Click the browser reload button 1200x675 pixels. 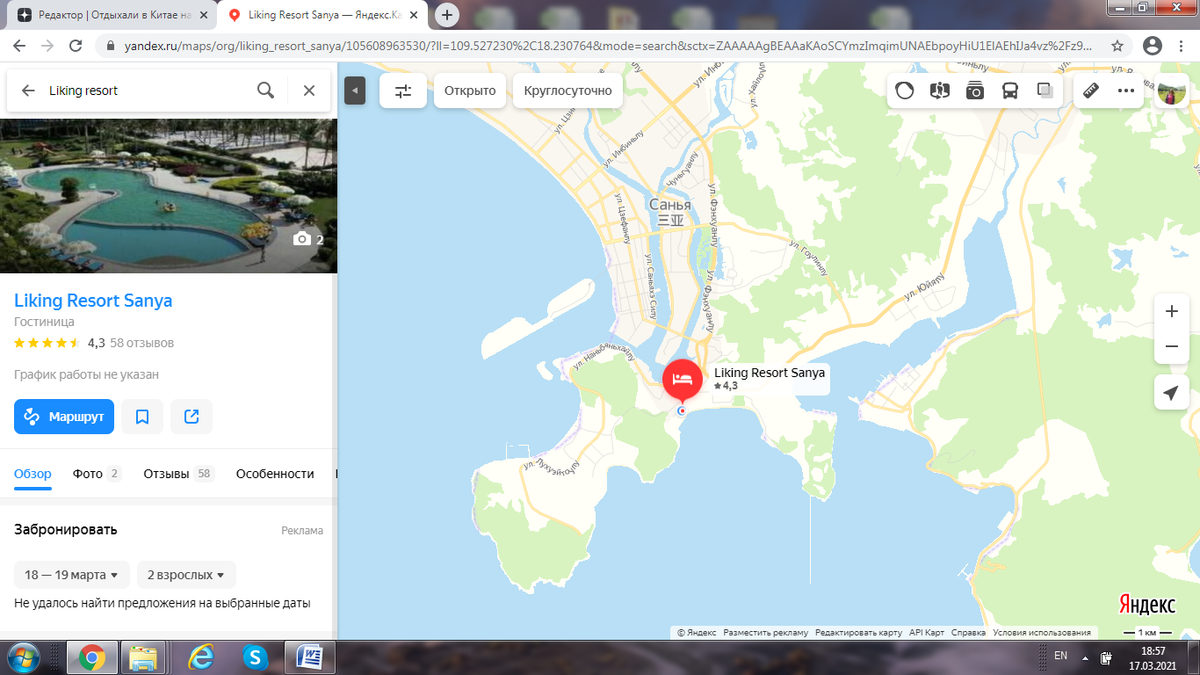click(75, 46)
